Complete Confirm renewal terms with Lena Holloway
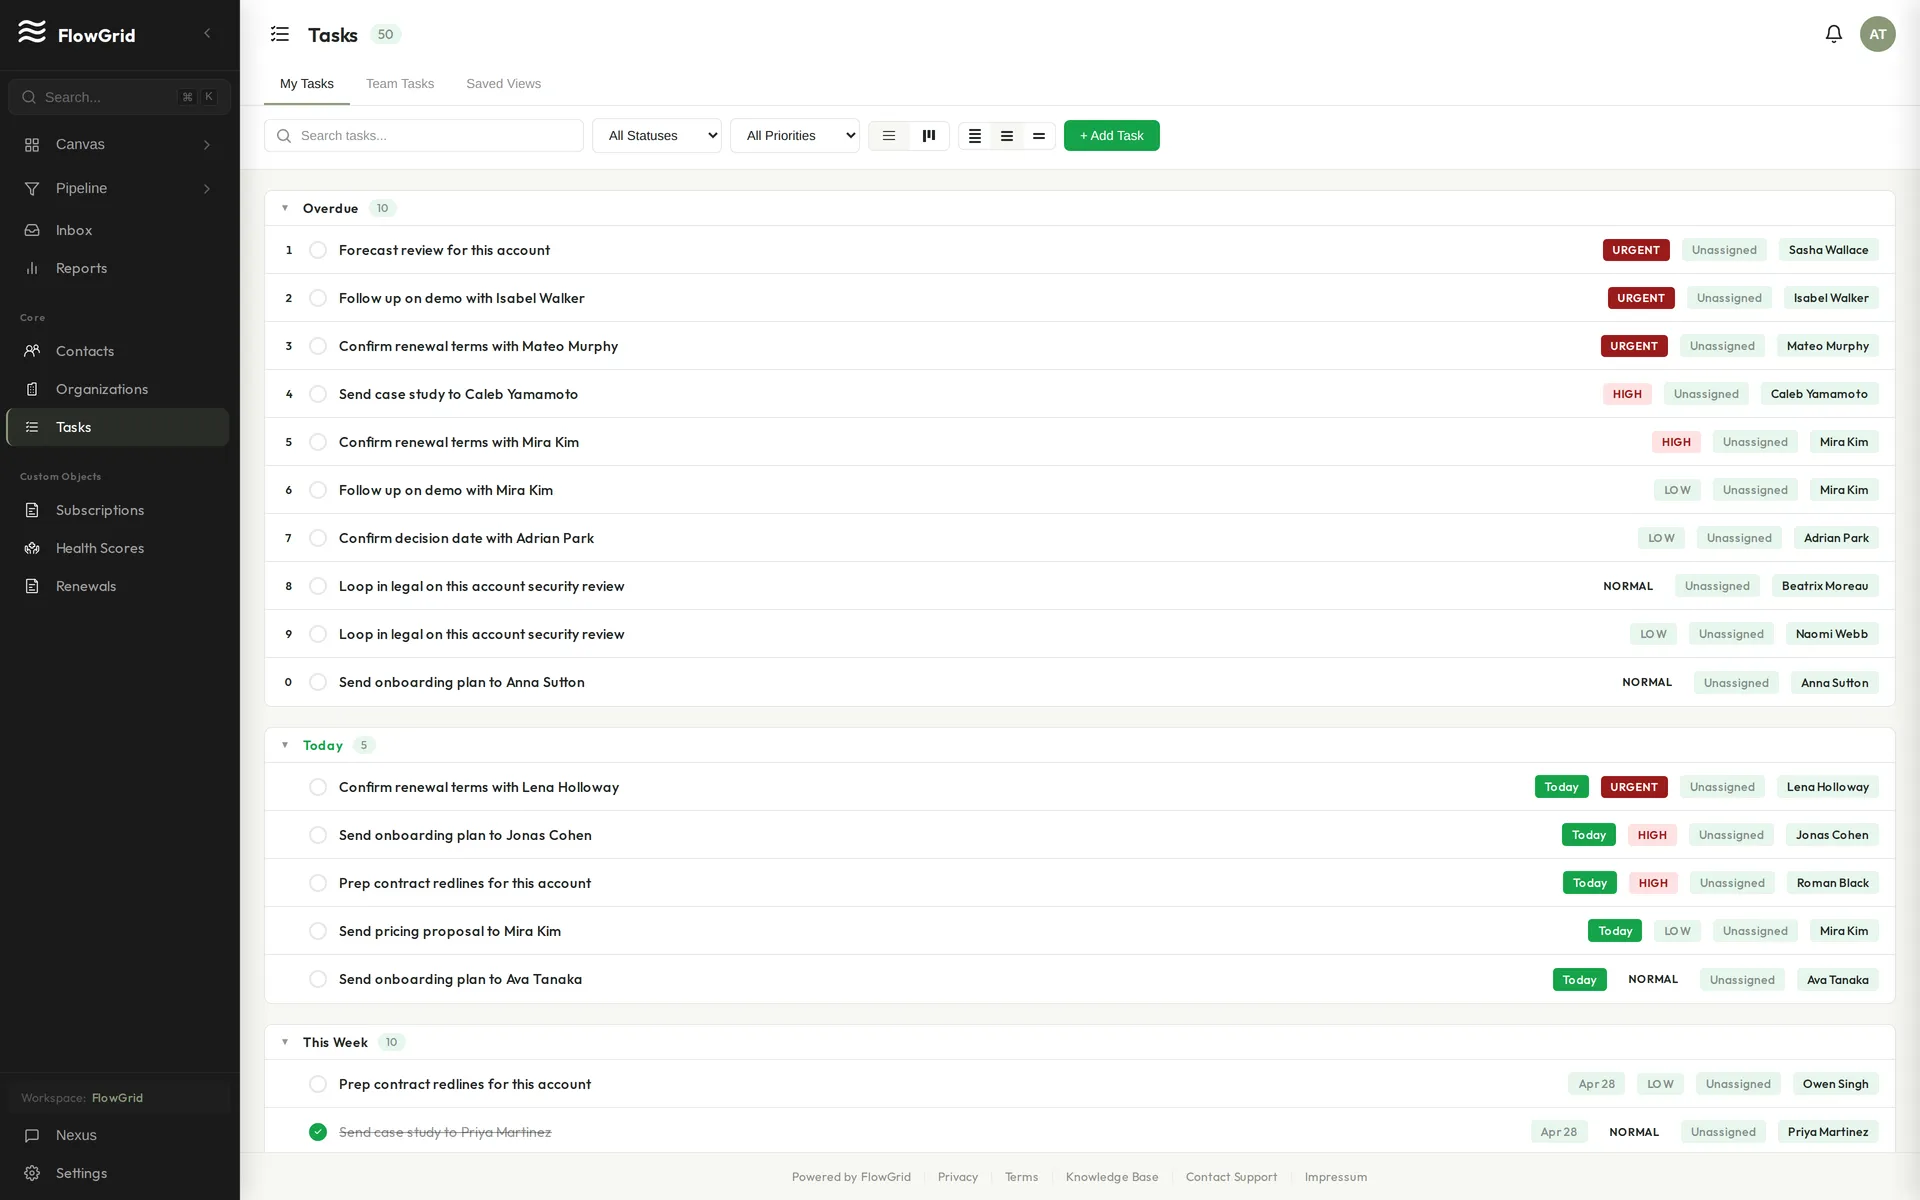This screenshot has height=1200, width=1920. pyautogui.click(x=318, y=787)
